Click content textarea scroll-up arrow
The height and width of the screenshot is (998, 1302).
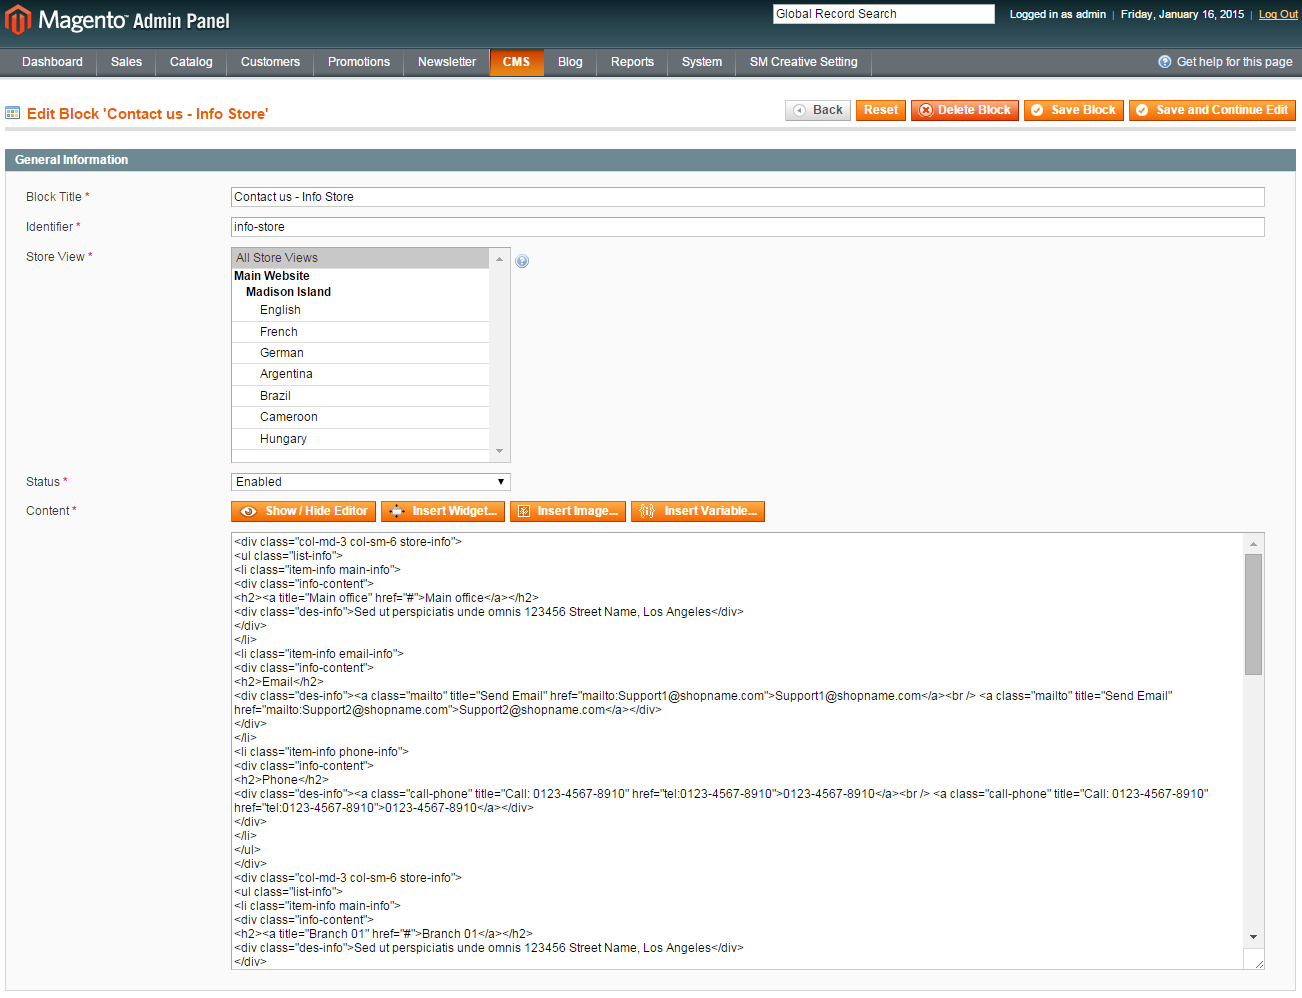(x=1253, y=544)
